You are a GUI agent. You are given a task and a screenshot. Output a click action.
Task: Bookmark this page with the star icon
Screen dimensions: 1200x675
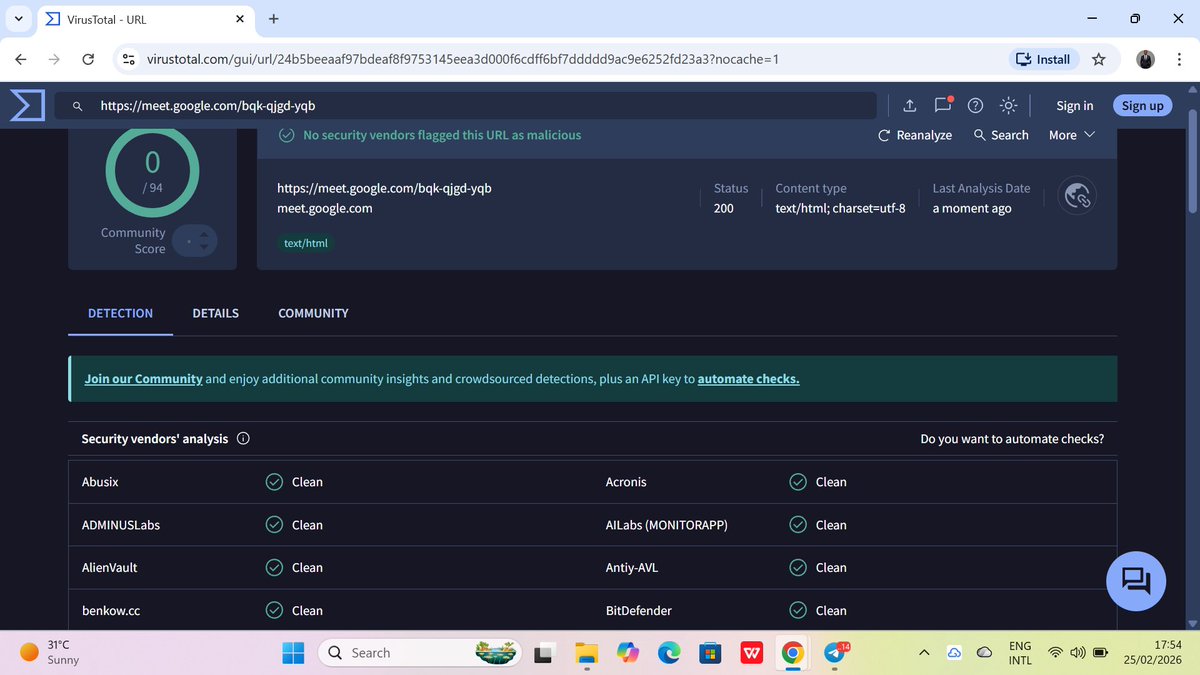pyautogui.click(x=1099, y=59)
